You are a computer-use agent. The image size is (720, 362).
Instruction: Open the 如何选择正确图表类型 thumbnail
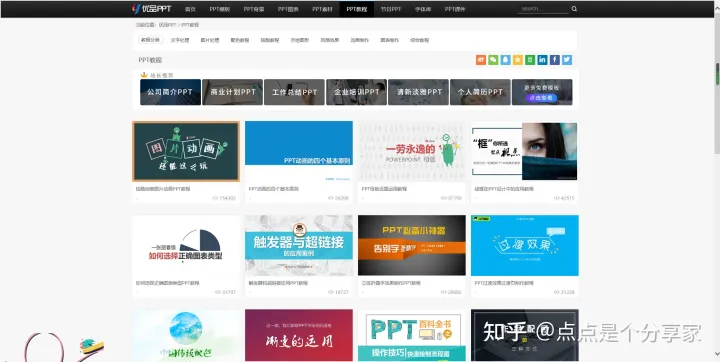point(186,245)
